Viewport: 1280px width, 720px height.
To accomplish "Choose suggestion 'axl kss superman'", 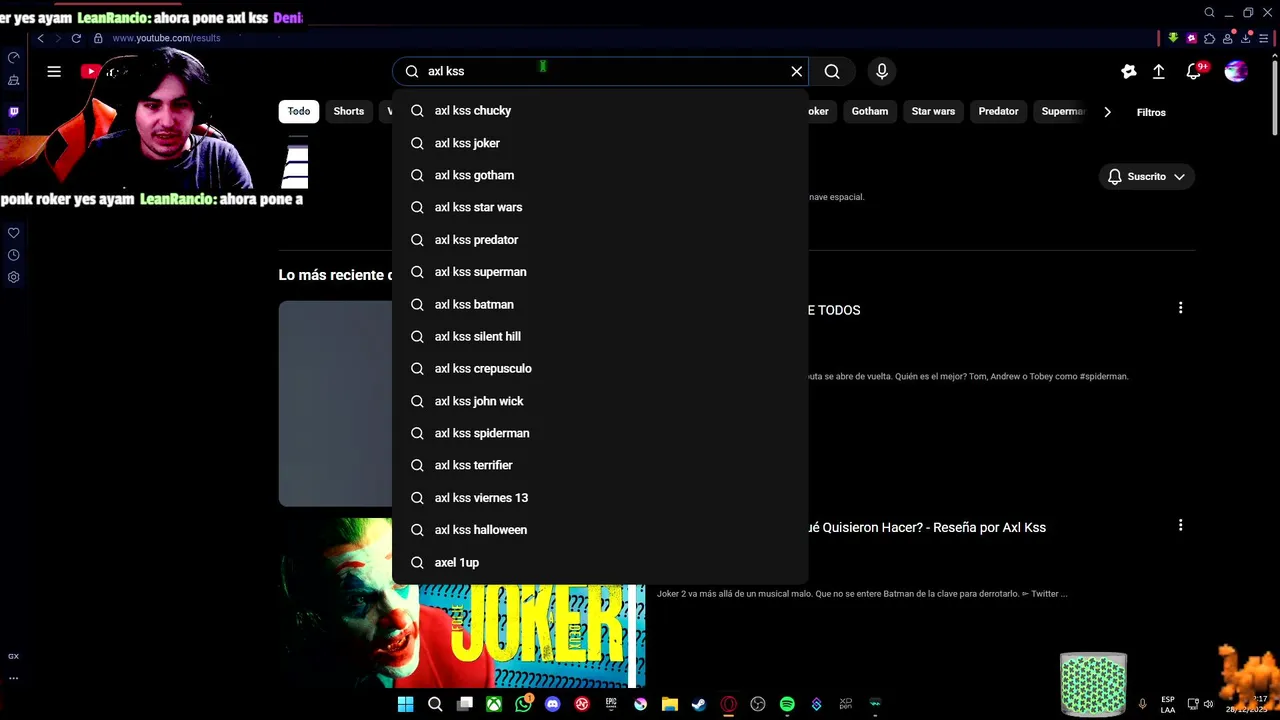I will pyautogui.click(x=600, y=272).
